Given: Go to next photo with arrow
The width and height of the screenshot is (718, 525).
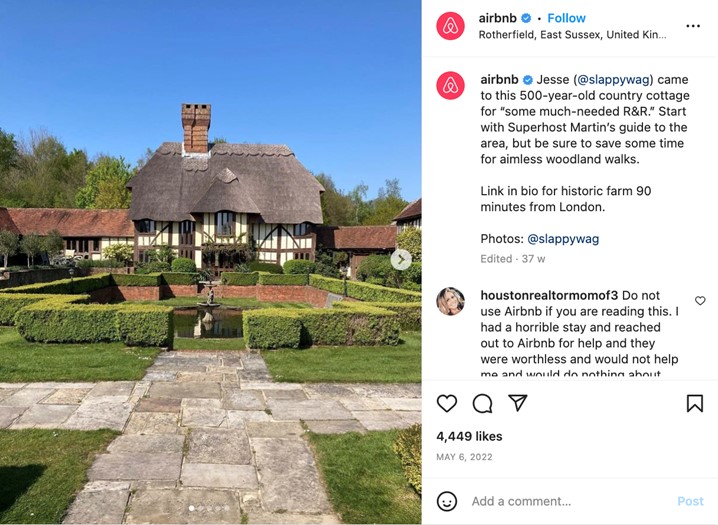Looking at the screenshot, I should pyautogui.click(x=401, y=260).
